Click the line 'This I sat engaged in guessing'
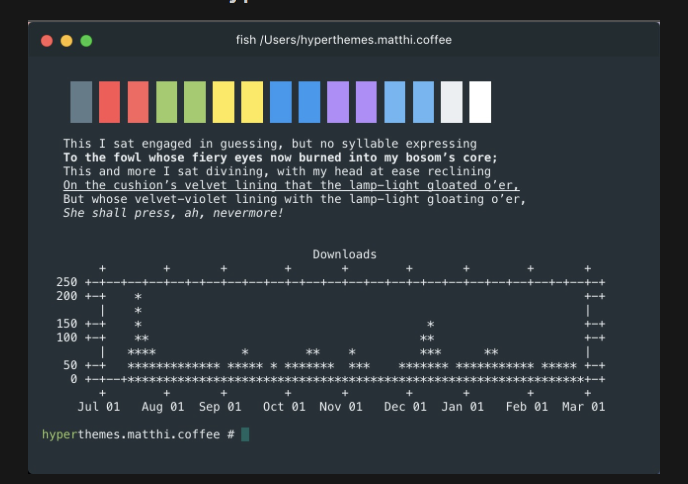Screen dimensions: 688x484 (270, 144)
